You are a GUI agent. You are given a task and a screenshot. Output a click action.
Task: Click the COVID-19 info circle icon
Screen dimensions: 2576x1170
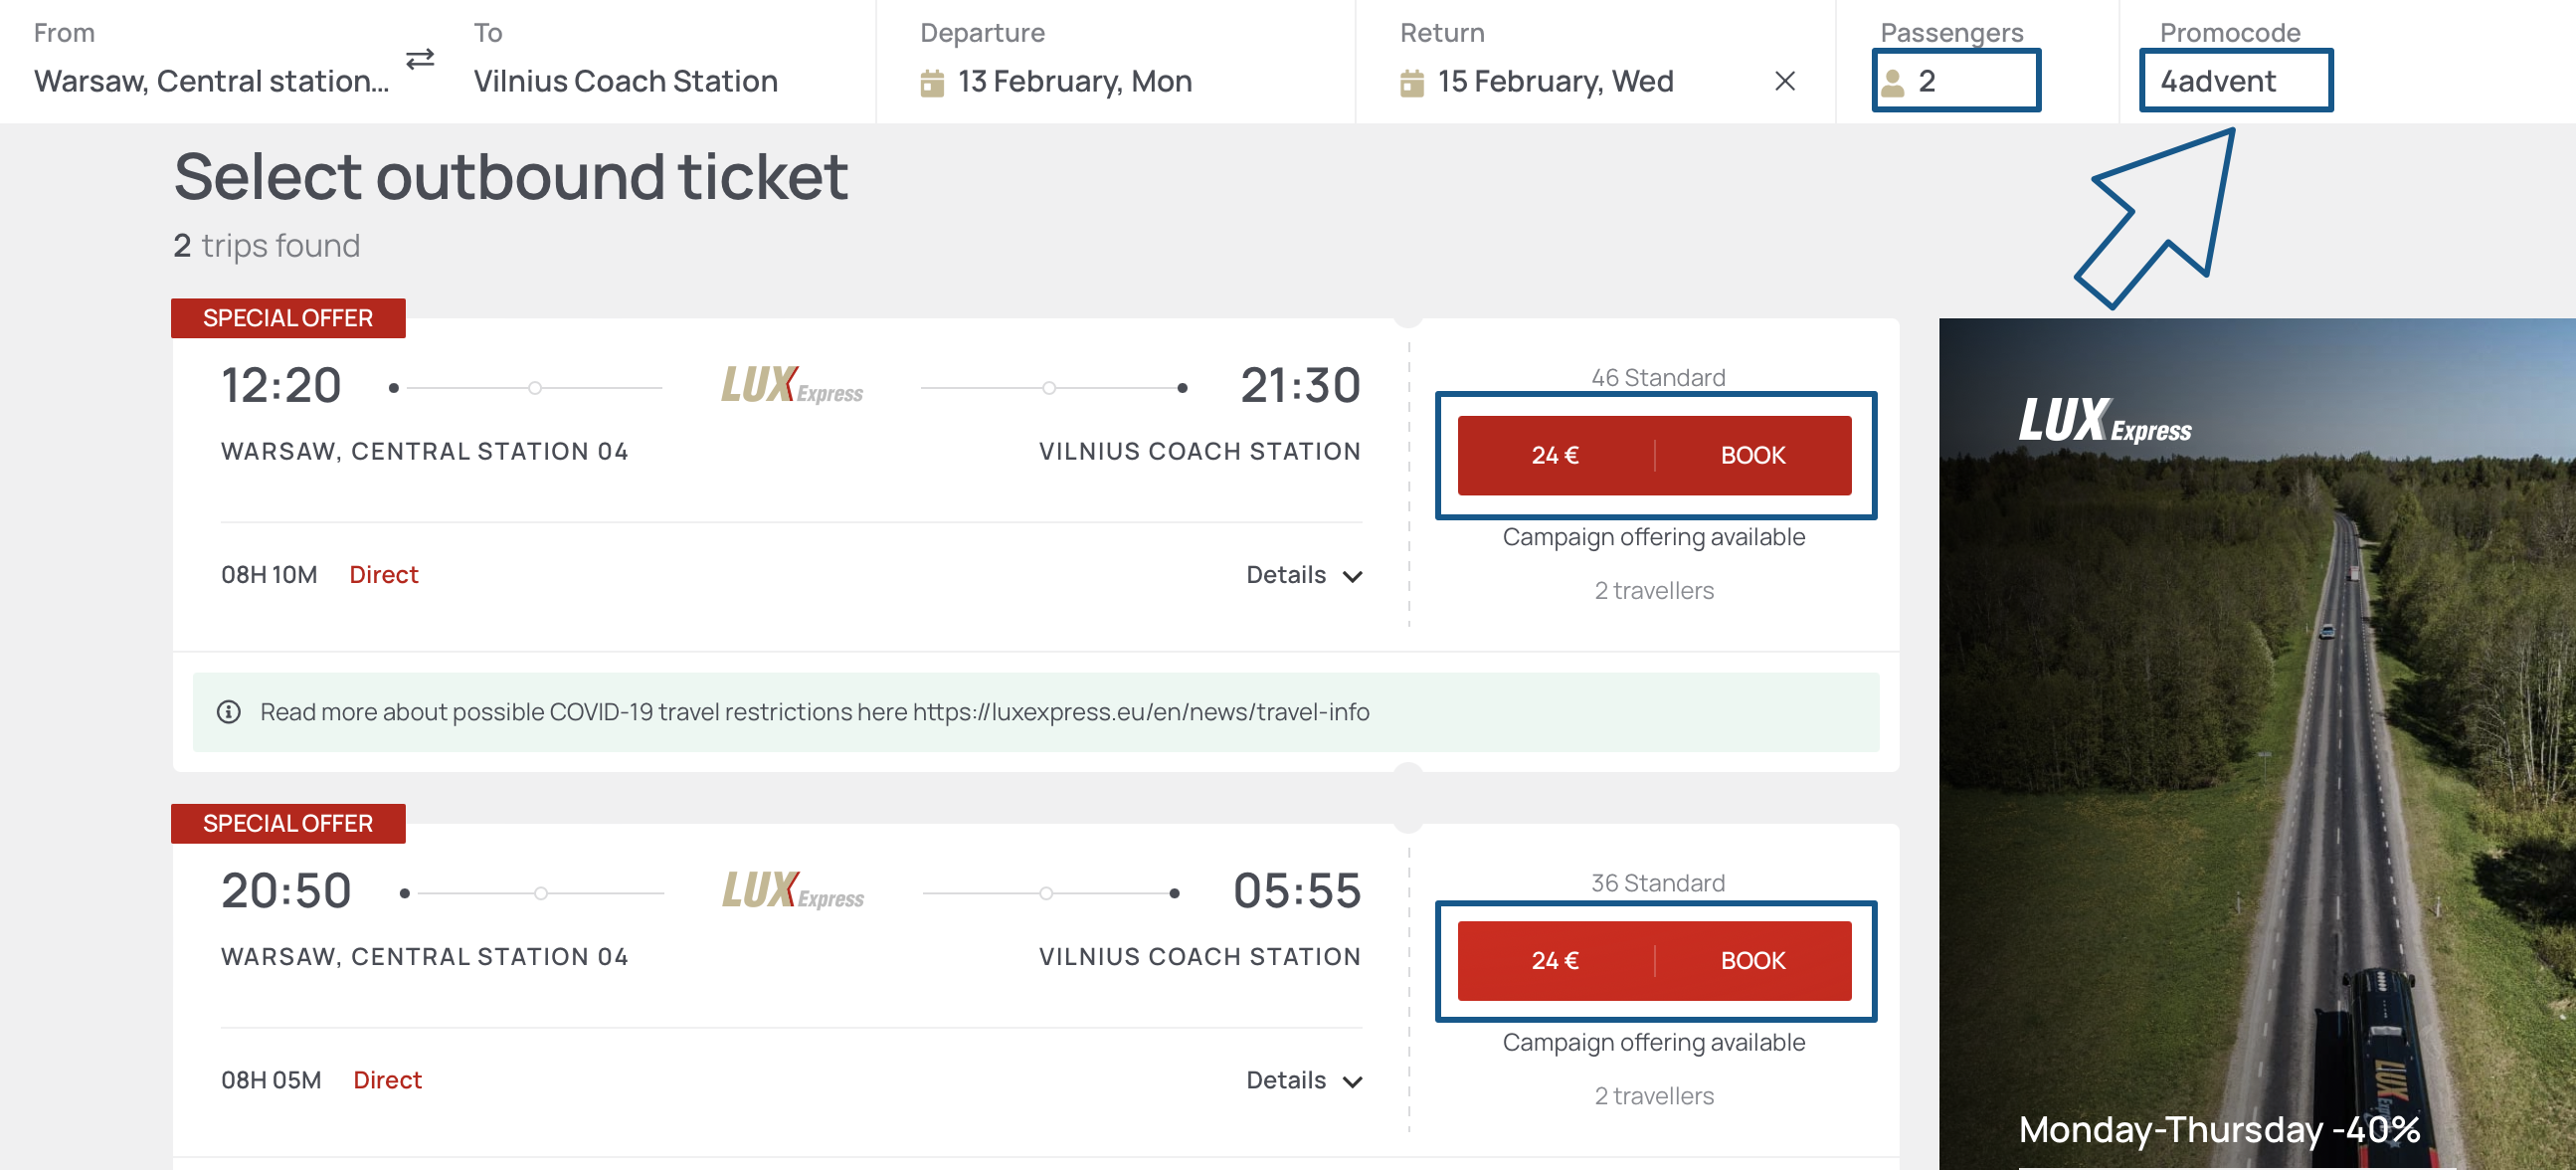click(229, 711)
